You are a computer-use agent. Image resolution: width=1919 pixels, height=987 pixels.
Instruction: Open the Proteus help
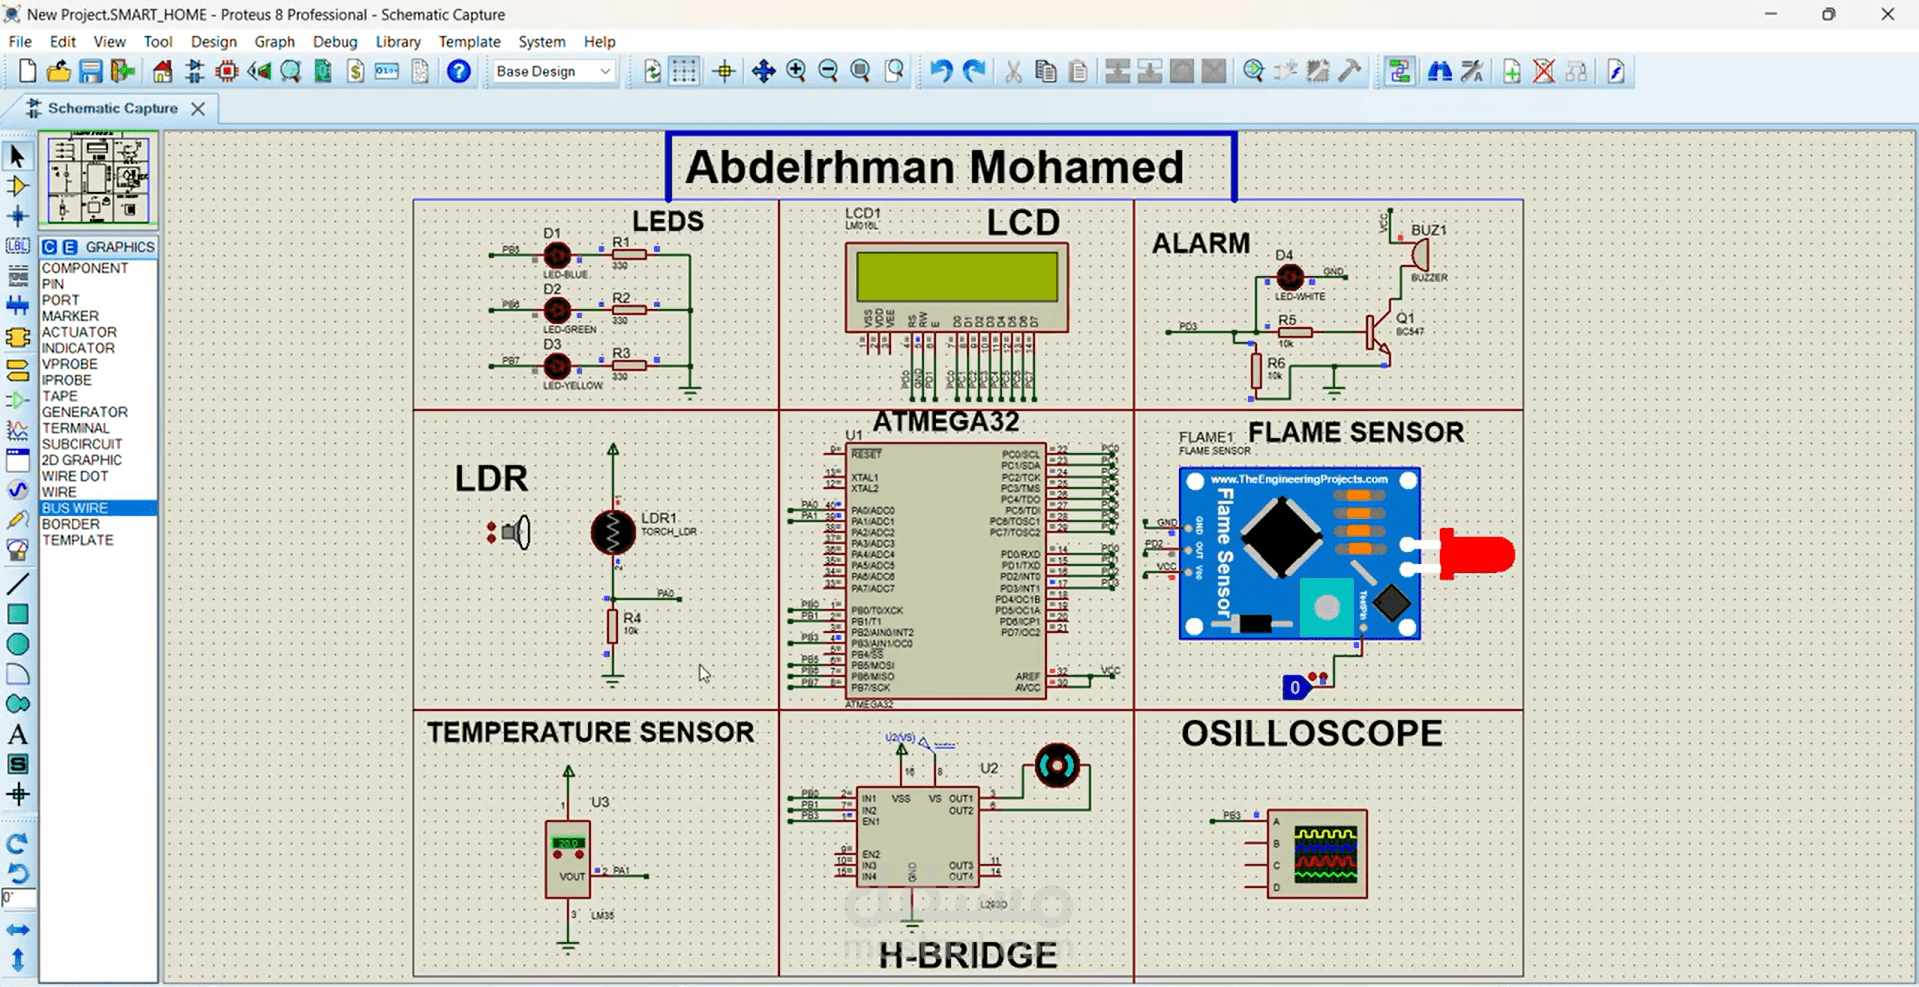(x=458, y=71)
